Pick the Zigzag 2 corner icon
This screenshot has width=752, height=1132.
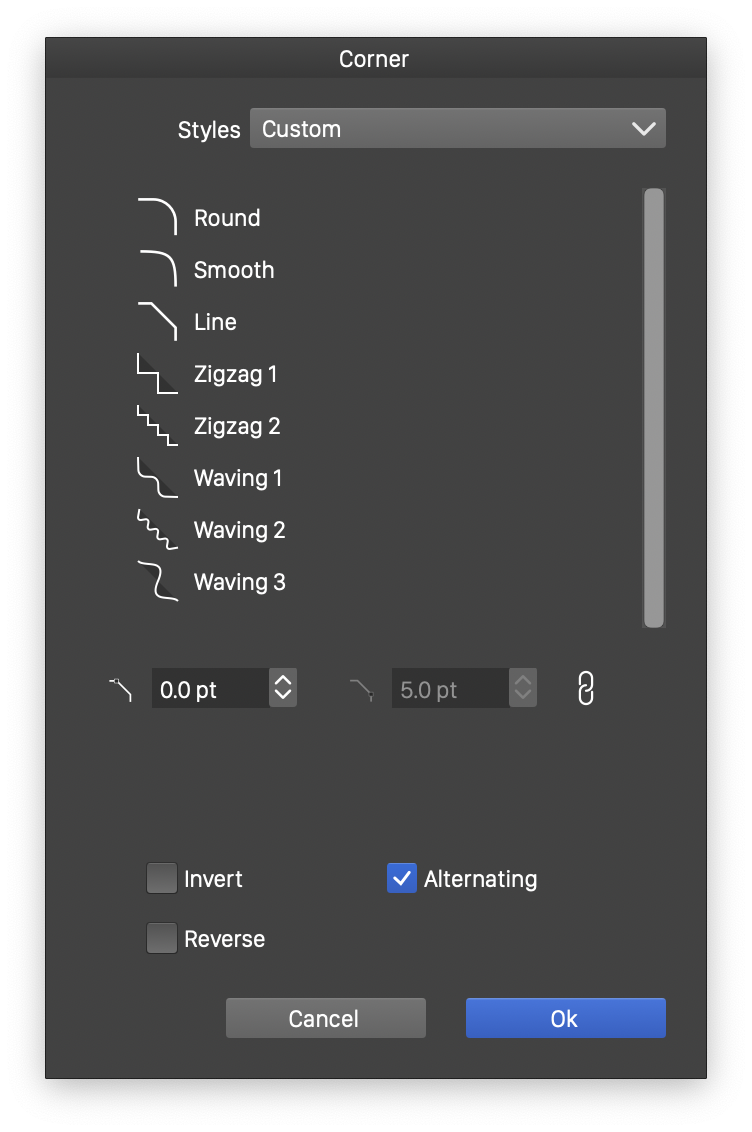(157, 426)
